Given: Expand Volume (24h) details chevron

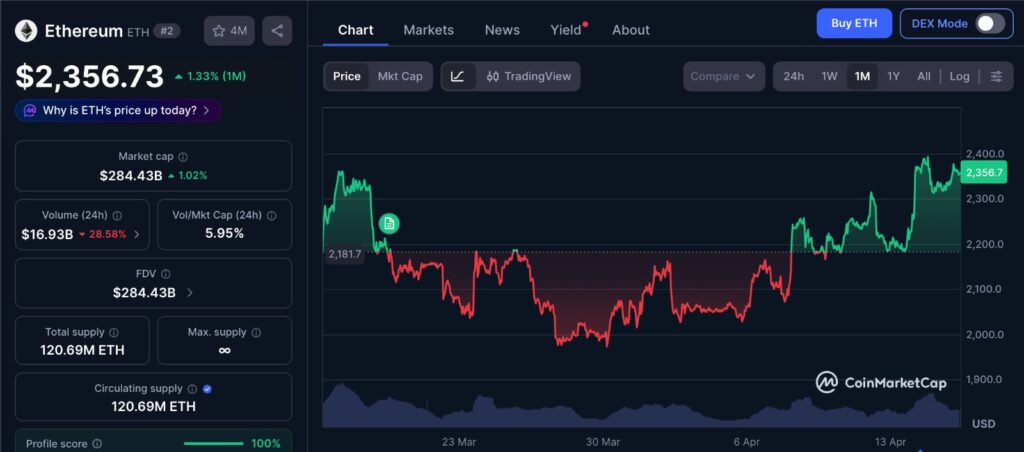Looking at the screenshot, I should [x=136, y=234].
